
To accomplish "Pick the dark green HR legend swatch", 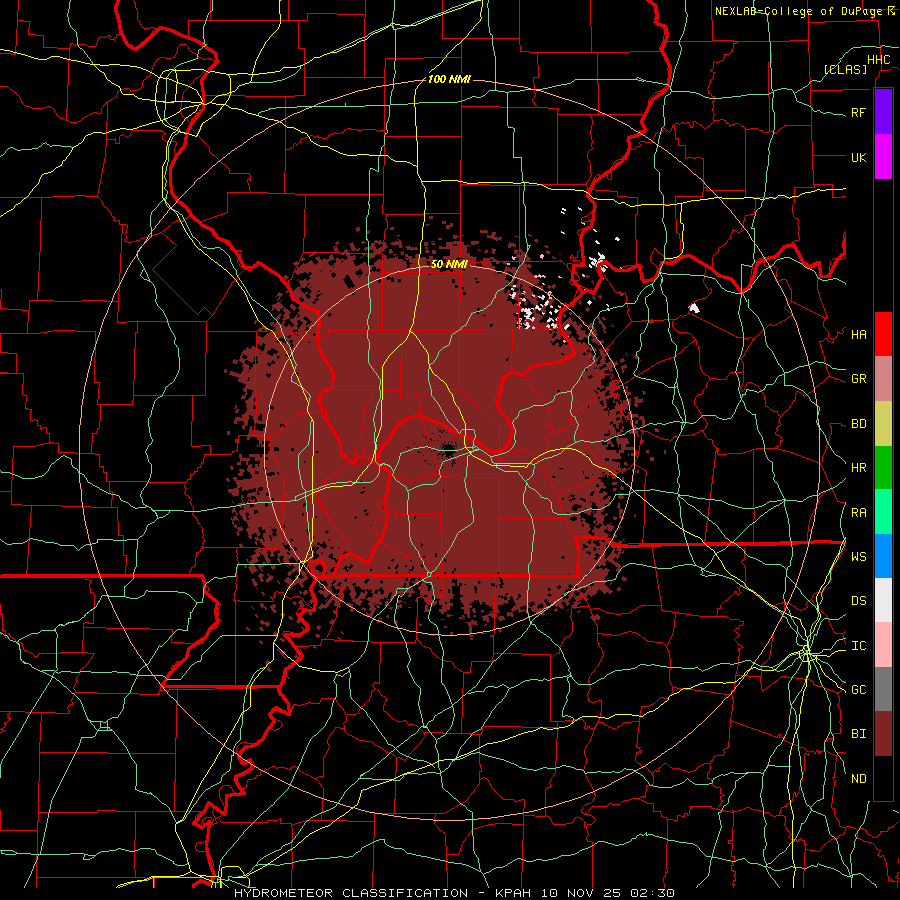I will [x=883, y=468].
